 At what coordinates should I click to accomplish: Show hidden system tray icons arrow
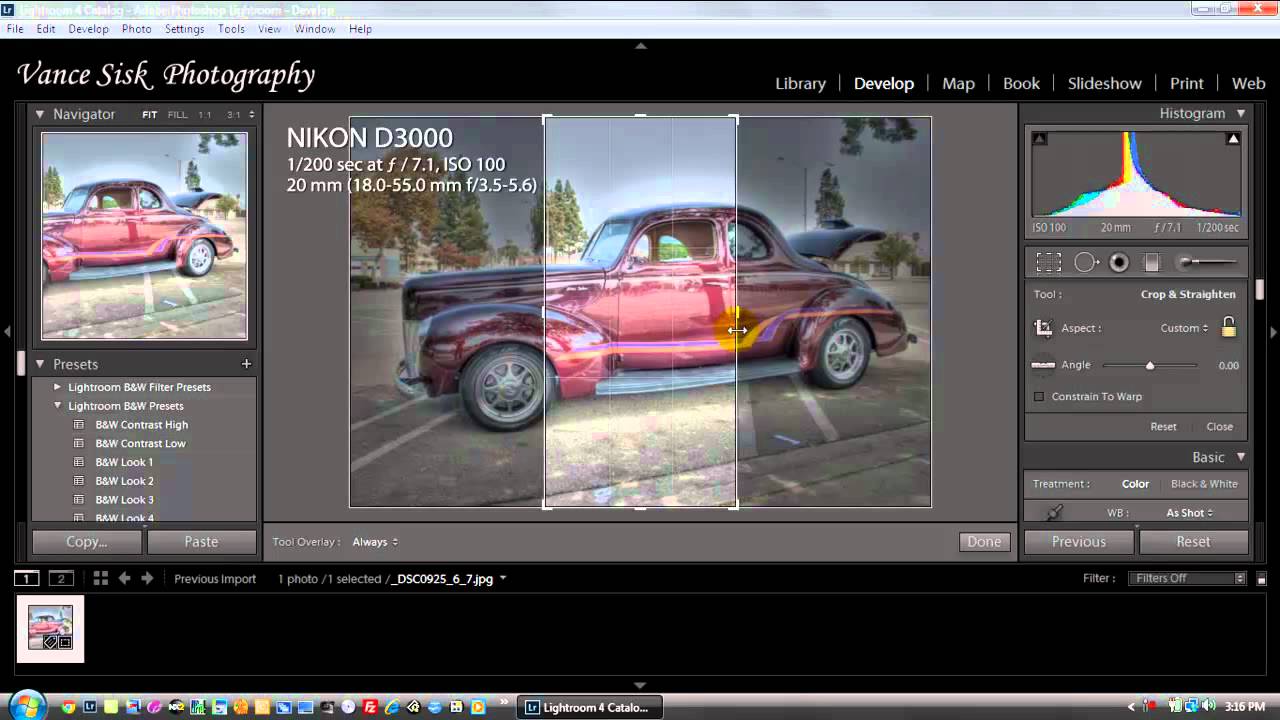pyautogui.click(x=1132, y=707)
